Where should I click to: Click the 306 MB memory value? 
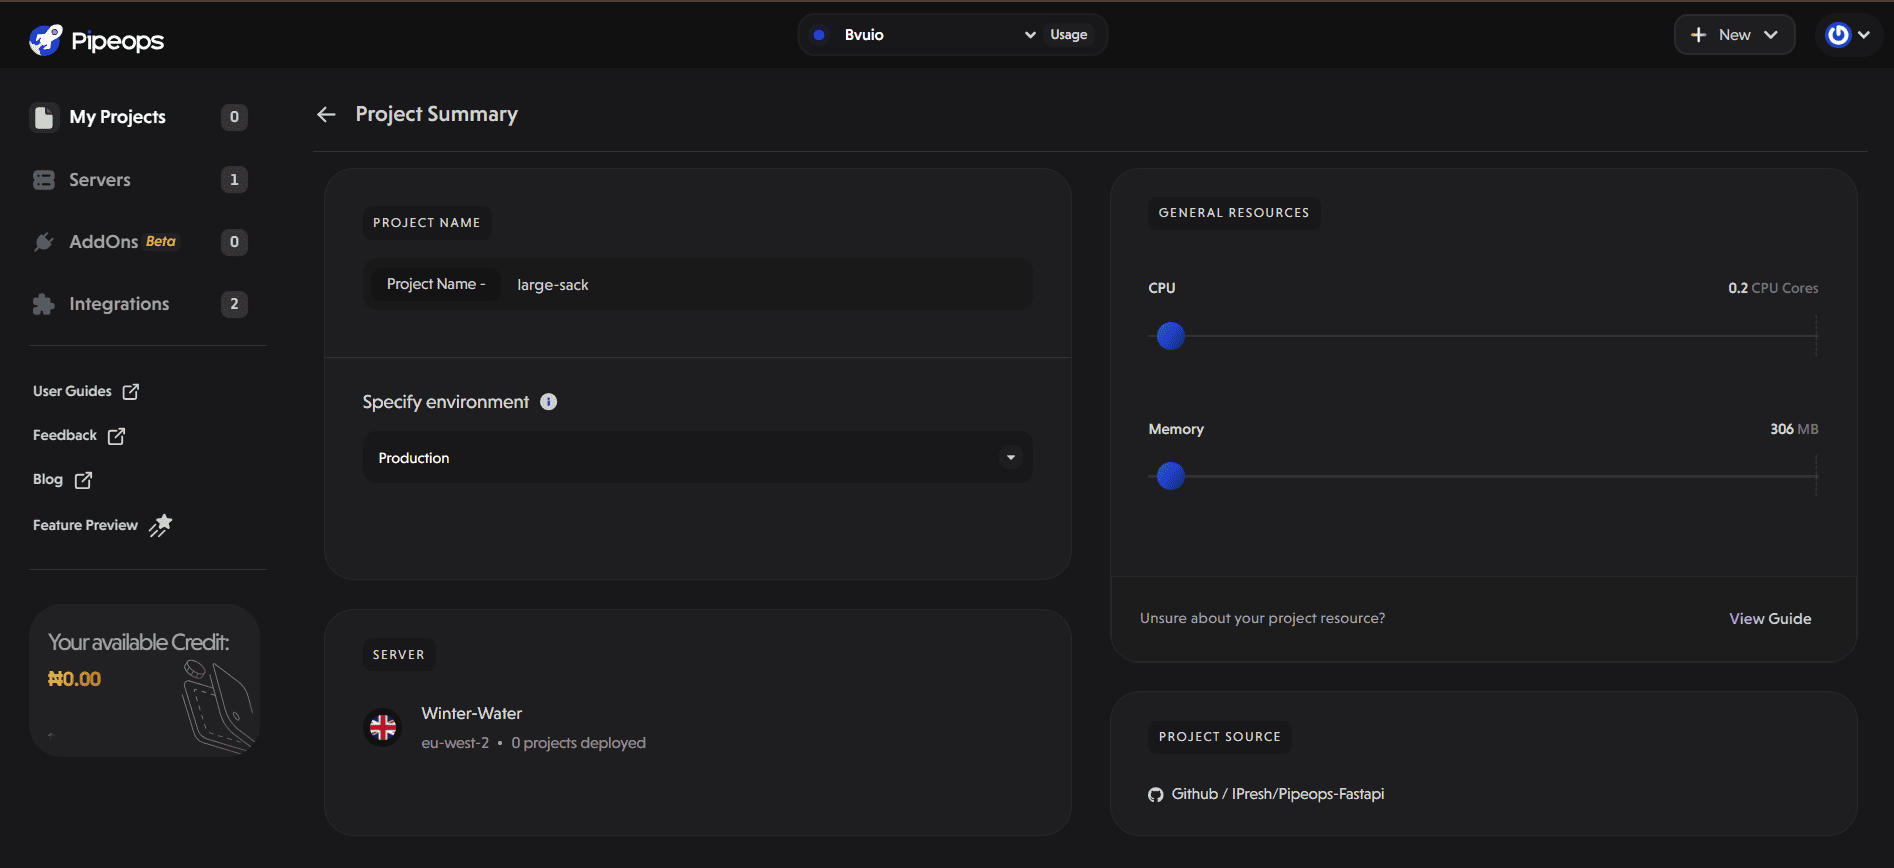pos(1794,429)
